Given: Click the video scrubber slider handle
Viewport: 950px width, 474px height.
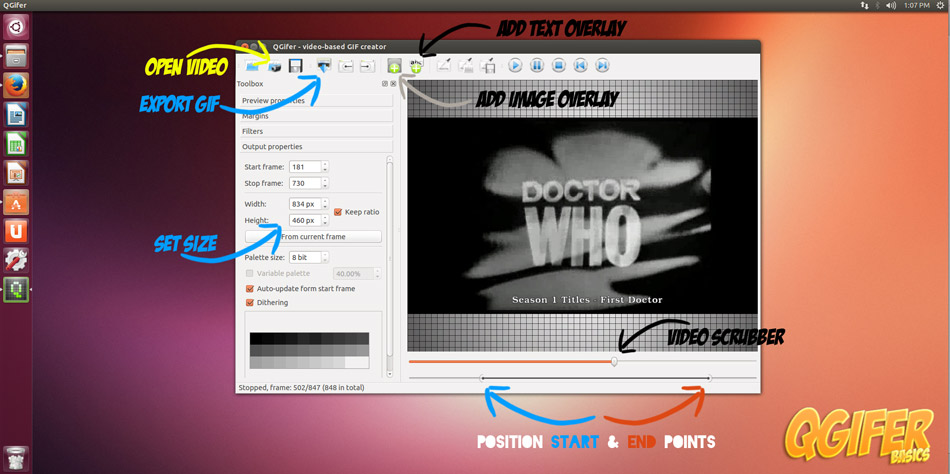Looking at the screenshot, I should pos(614,362).
